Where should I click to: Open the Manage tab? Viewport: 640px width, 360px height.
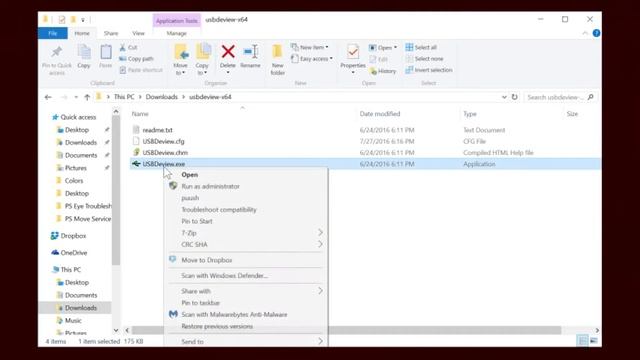click(176, 33)
